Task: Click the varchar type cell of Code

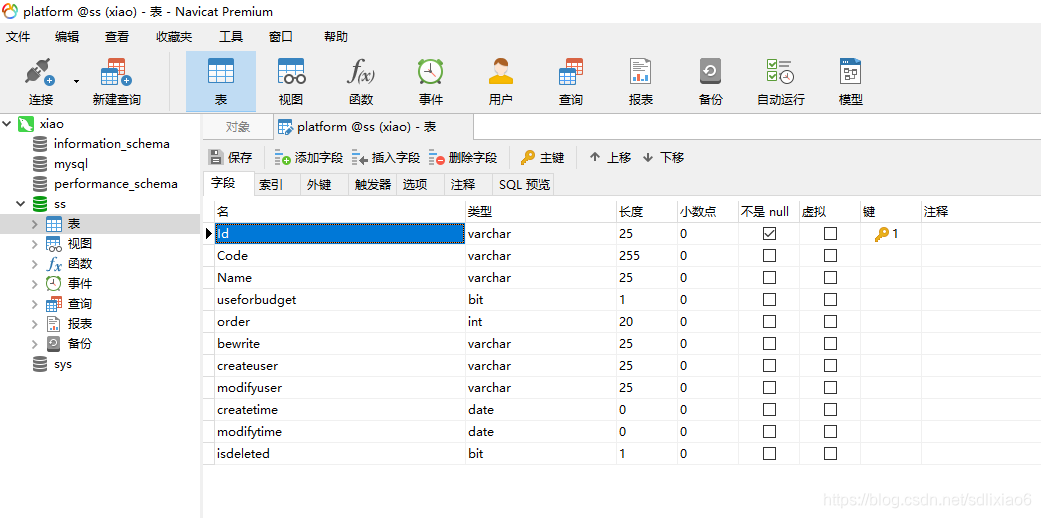Action: tap(540, 256)
